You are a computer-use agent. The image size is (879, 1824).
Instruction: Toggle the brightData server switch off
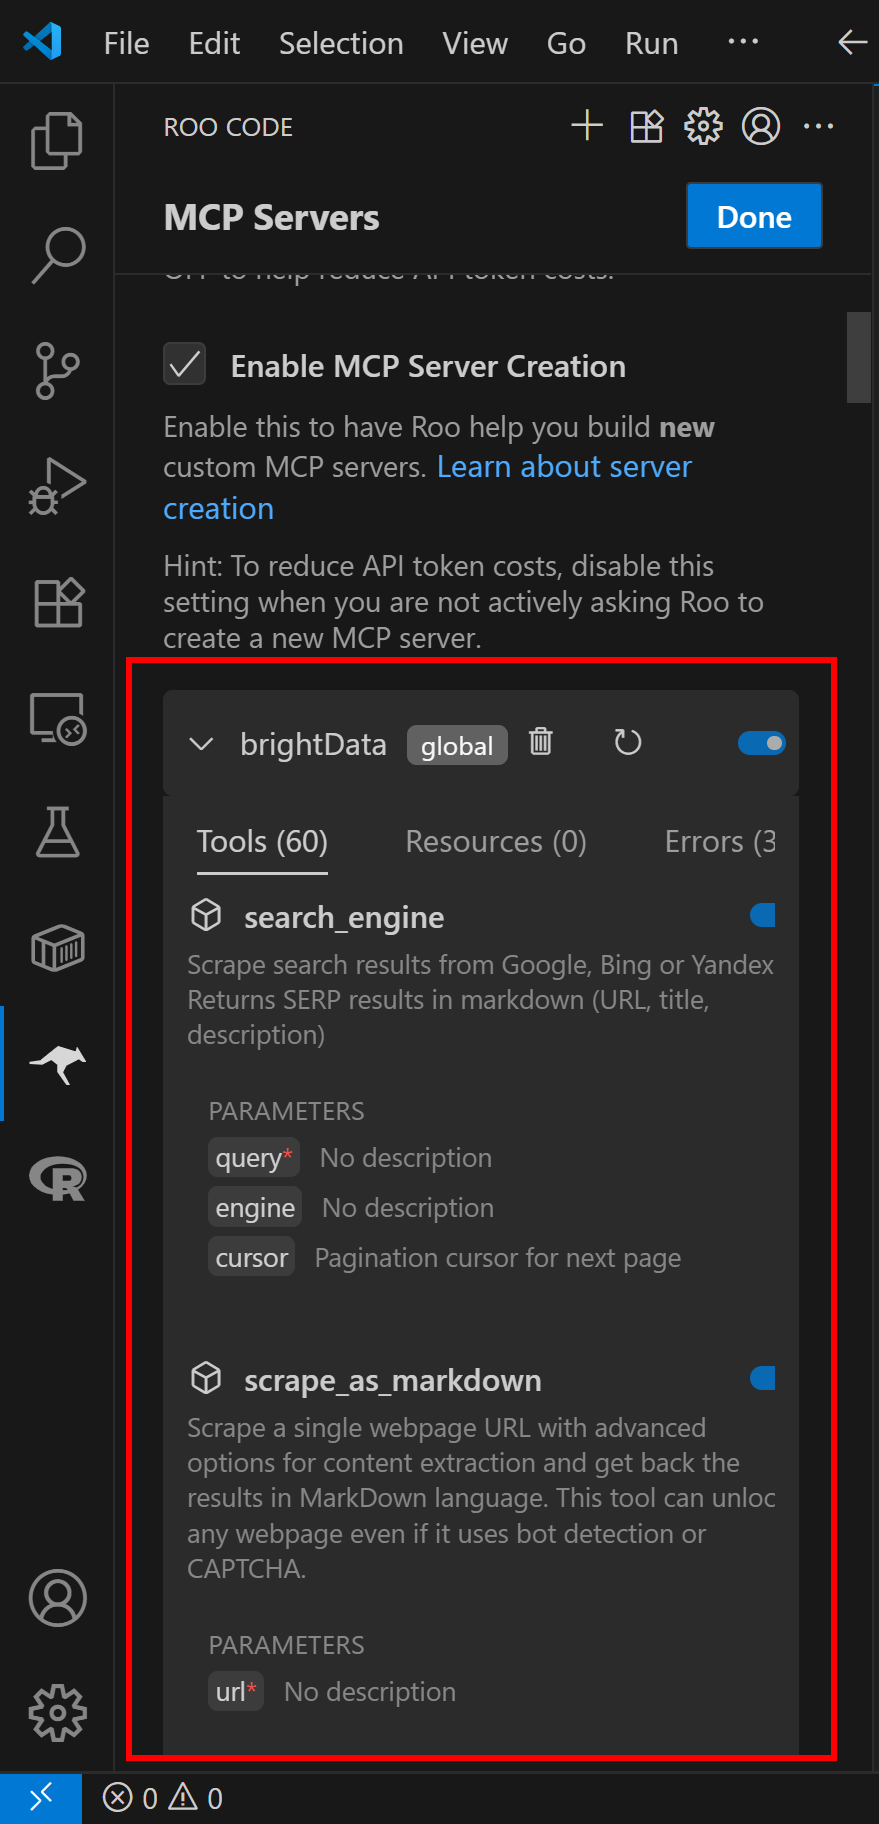[x=762, y=743]
